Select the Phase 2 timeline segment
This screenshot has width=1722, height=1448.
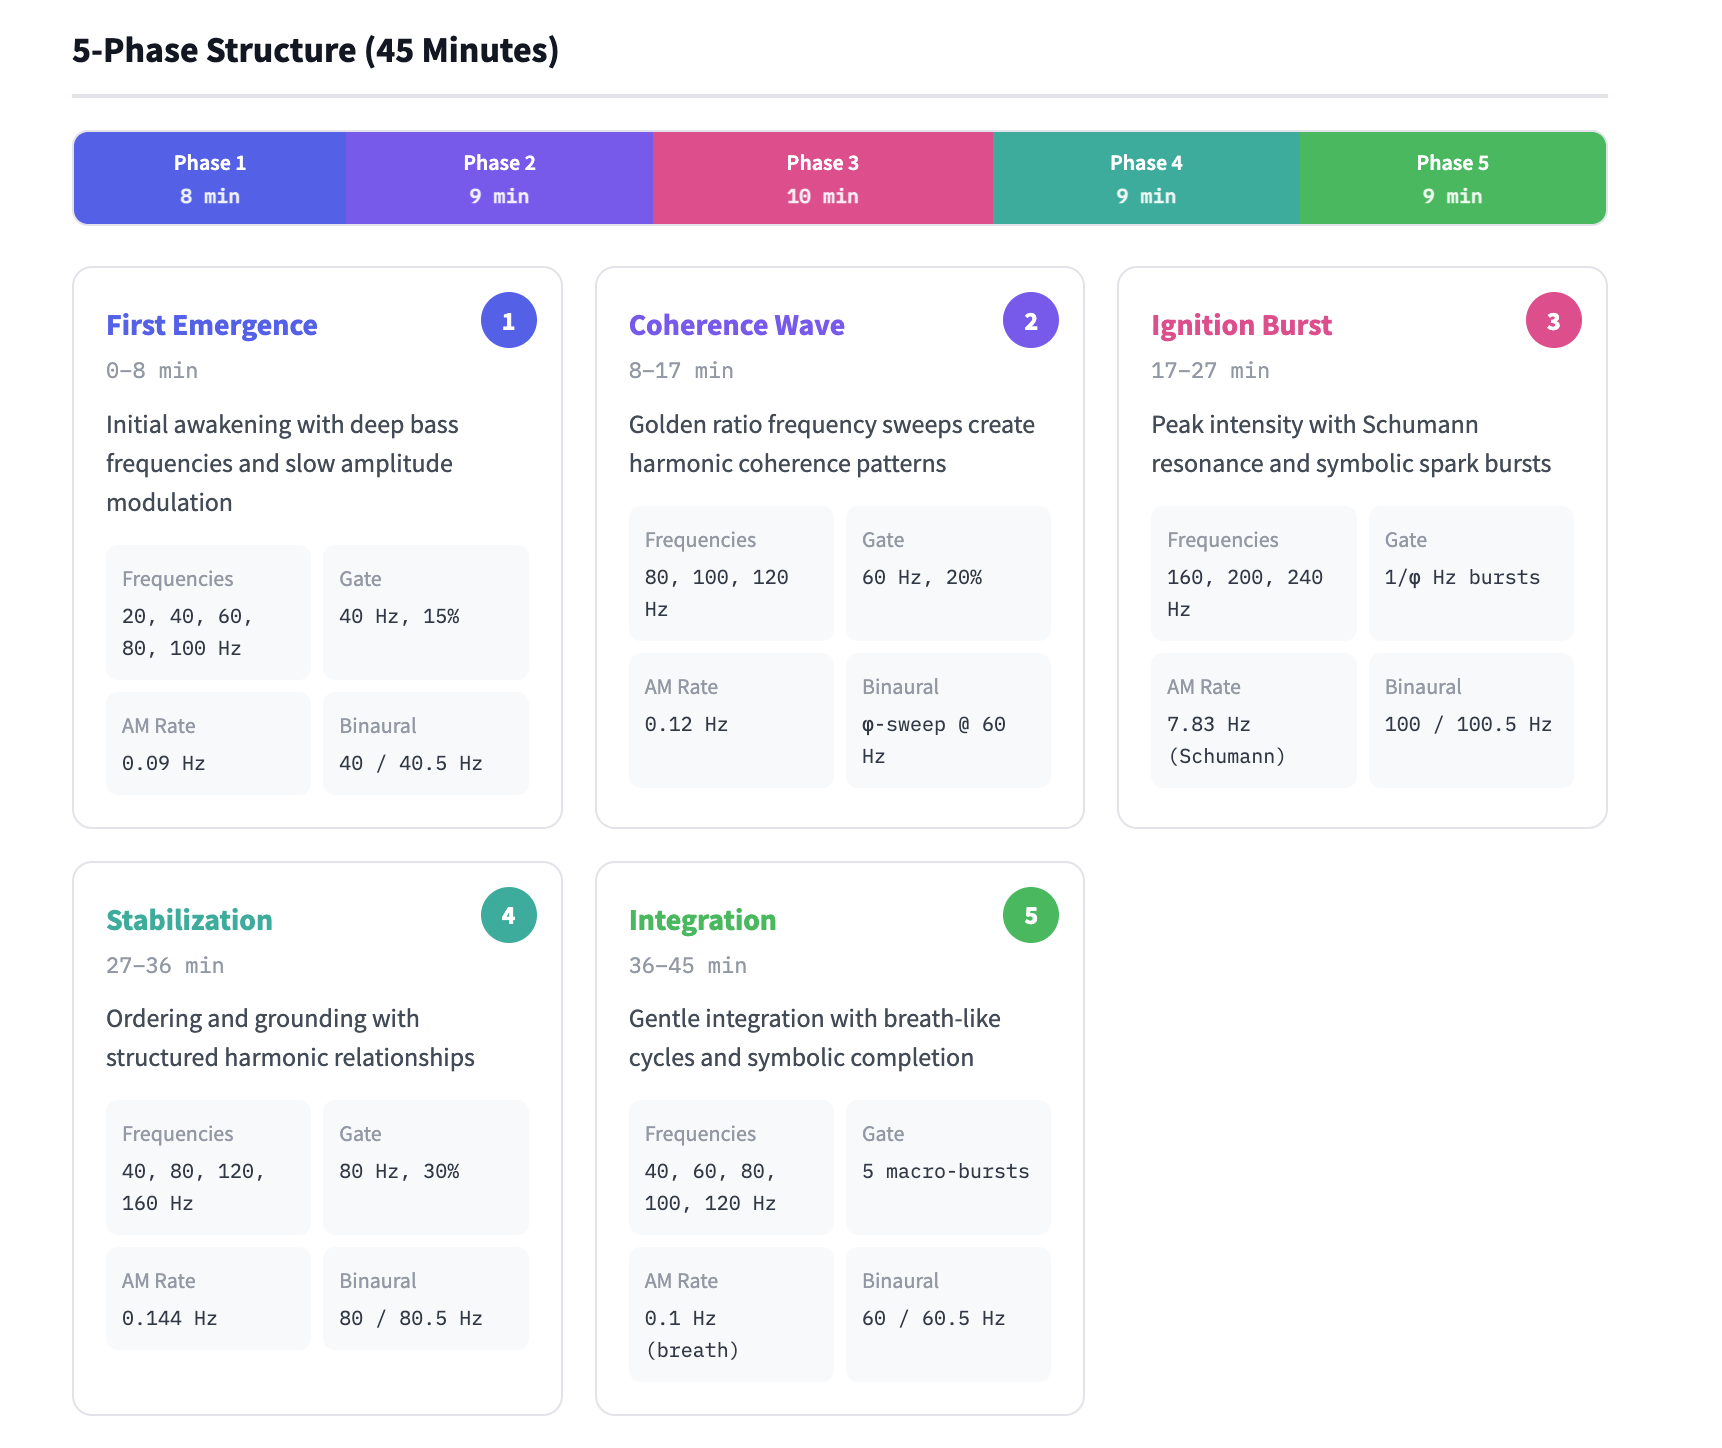tap(499, 179)
